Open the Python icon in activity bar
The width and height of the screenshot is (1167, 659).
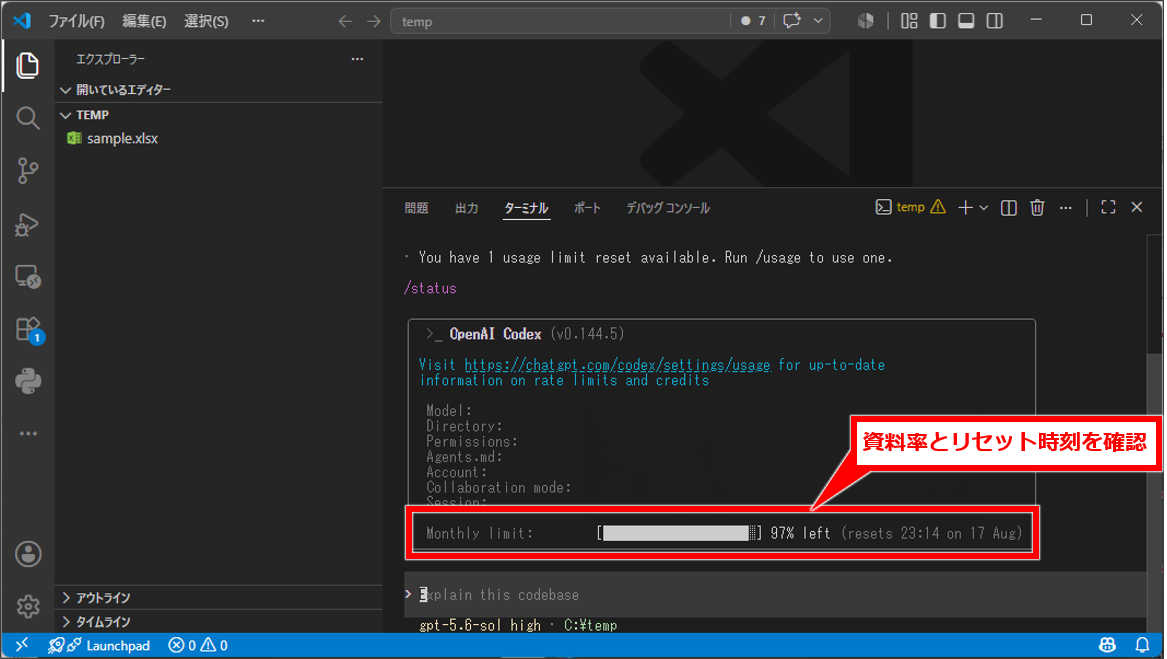(x=28, y=382)
